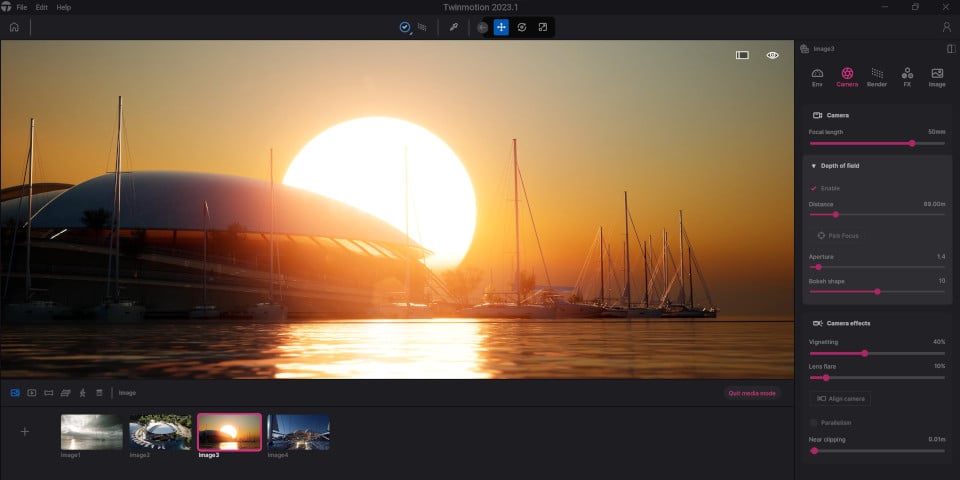Open the File menu
Image resolution: width=960 pixels, height=480 pixels.
pyautogui.click(x=22, y=7)
